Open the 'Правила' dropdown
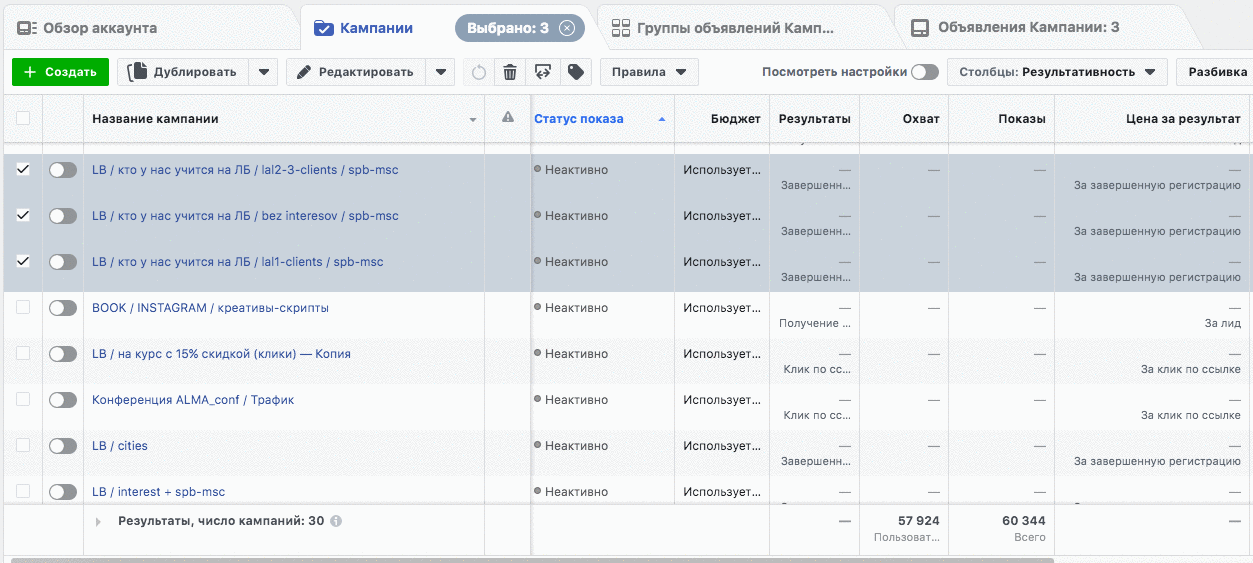Screen dimensions: 1253x563 pos(649,72)
